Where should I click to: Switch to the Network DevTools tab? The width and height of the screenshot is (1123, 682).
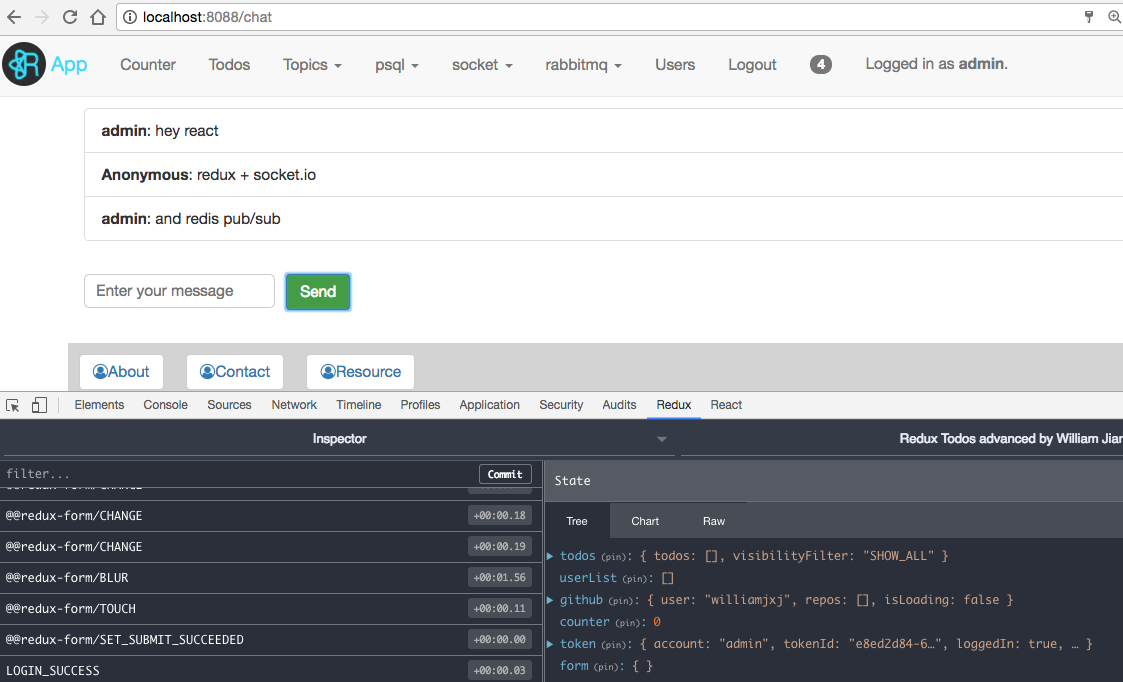(294, 405)
